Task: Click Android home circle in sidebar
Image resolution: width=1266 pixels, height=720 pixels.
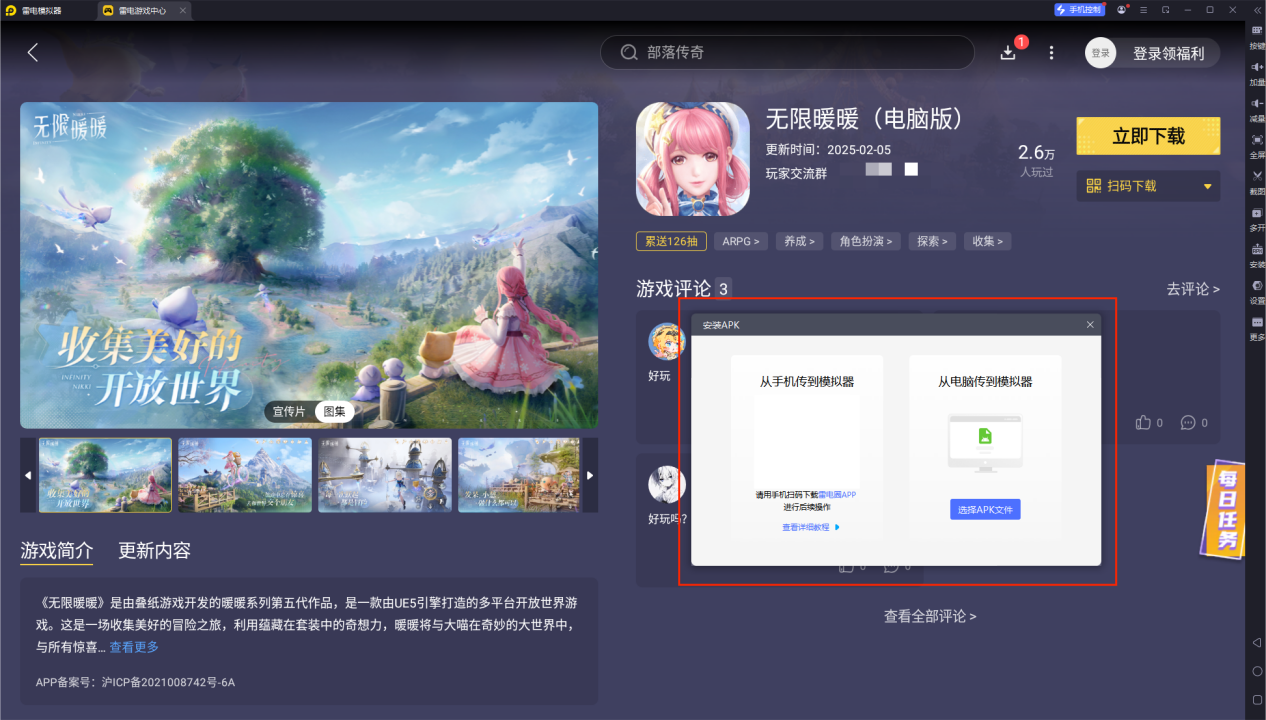Action: click(x=1257, y=671)
